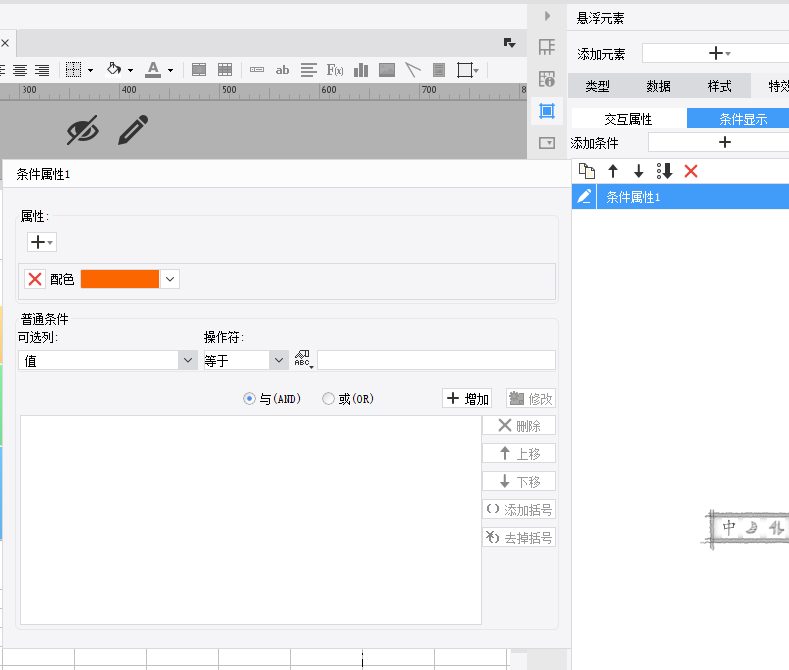Click the copy condition icon
789x670 pixels.
587,171
